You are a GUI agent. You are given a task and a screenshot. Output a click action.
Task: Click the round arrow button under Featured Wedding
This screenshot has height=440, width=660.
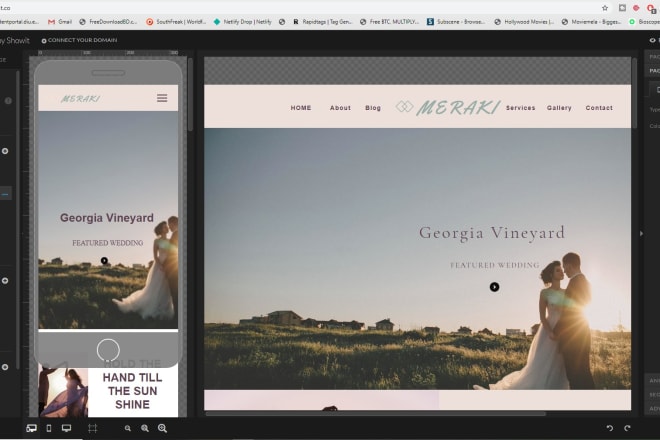pyautogui.click(x=494, y=287)
